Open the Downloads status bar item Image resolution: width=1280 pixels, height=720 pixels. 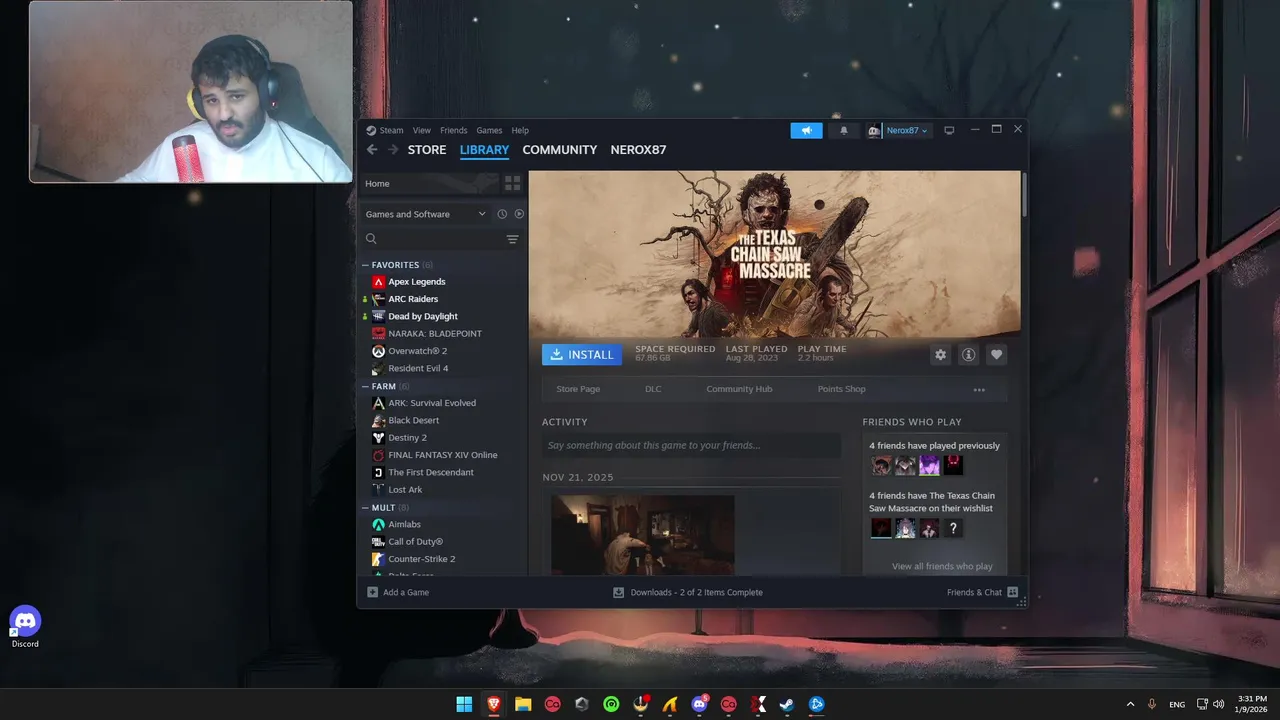688,592
